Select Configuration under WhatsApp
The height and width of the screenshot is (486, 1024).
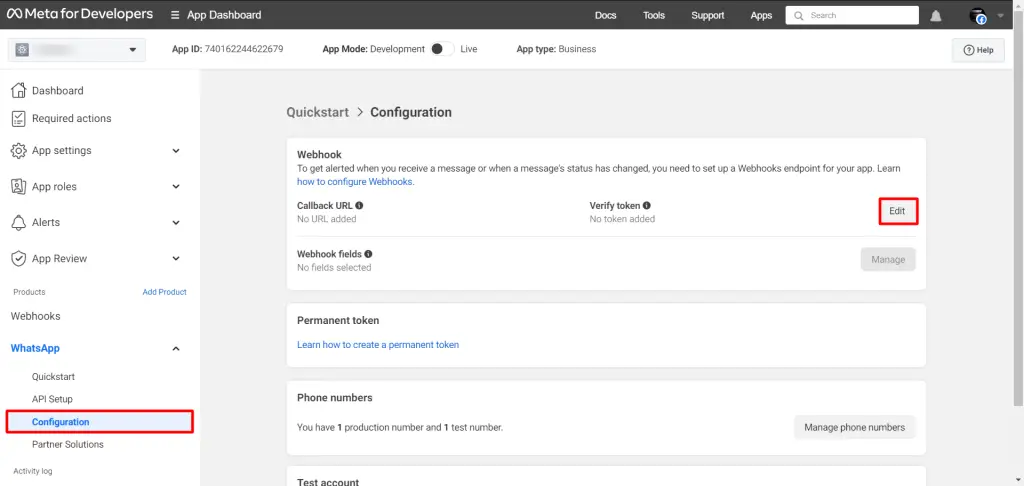pos(100,422)
